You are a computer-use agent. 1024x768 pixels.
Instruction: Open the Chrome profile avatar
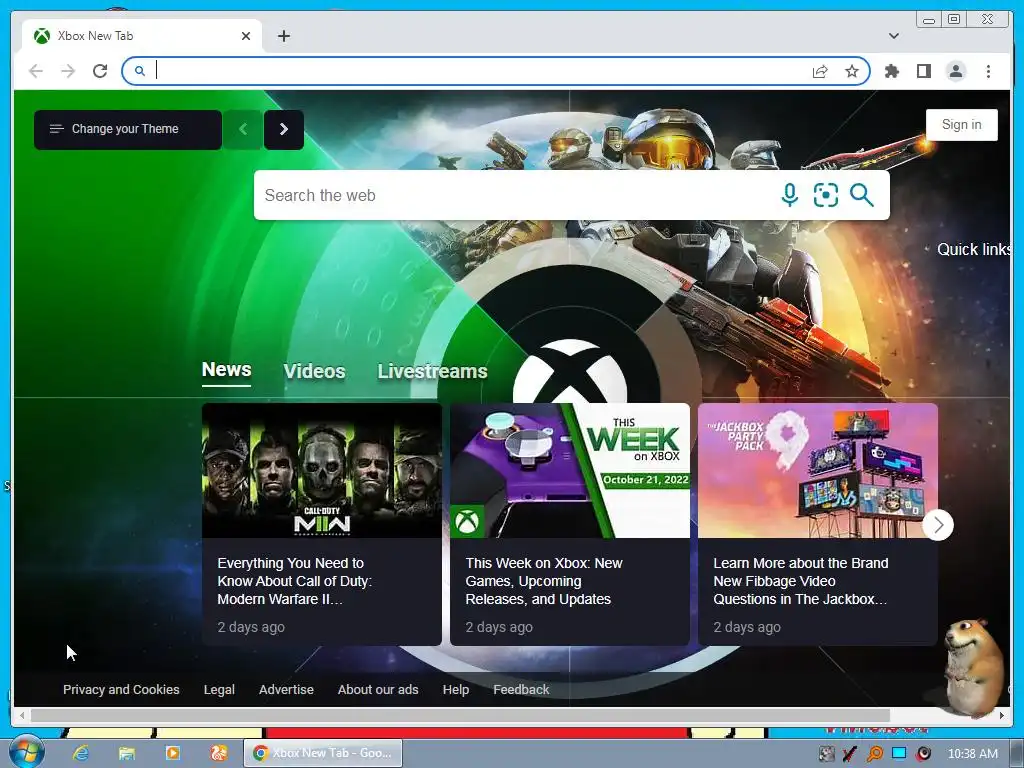(x=955, y=71)
